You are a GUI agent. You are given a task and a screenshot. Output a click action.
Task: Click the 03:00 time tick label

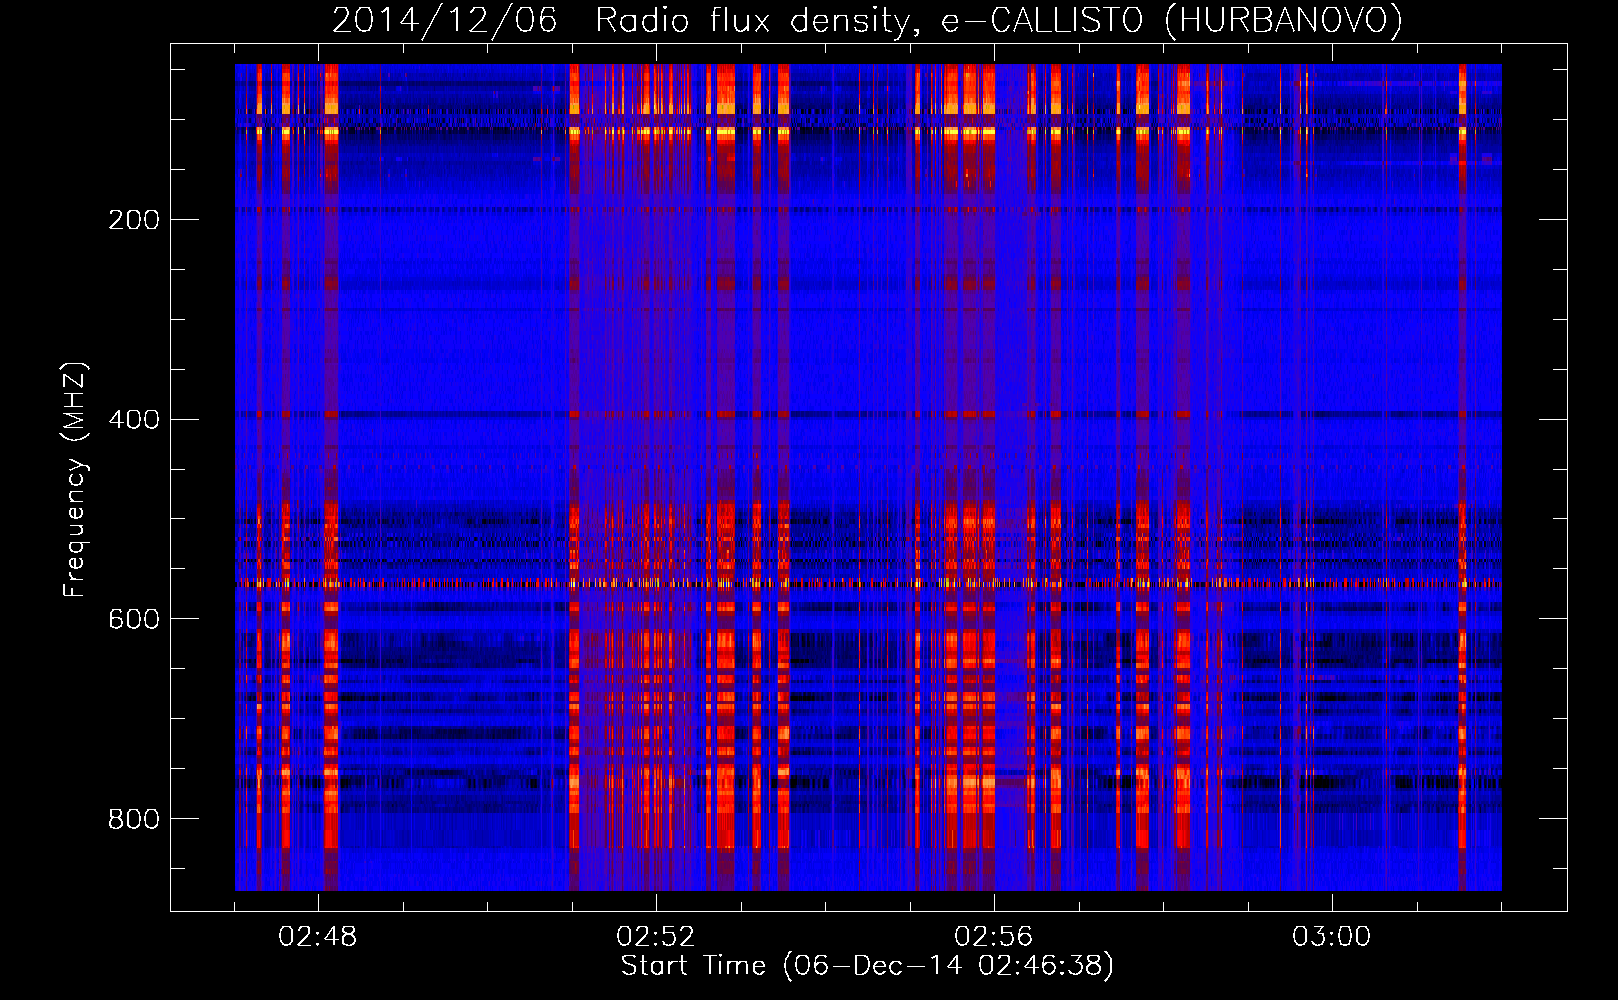[x=1331, y=937]
